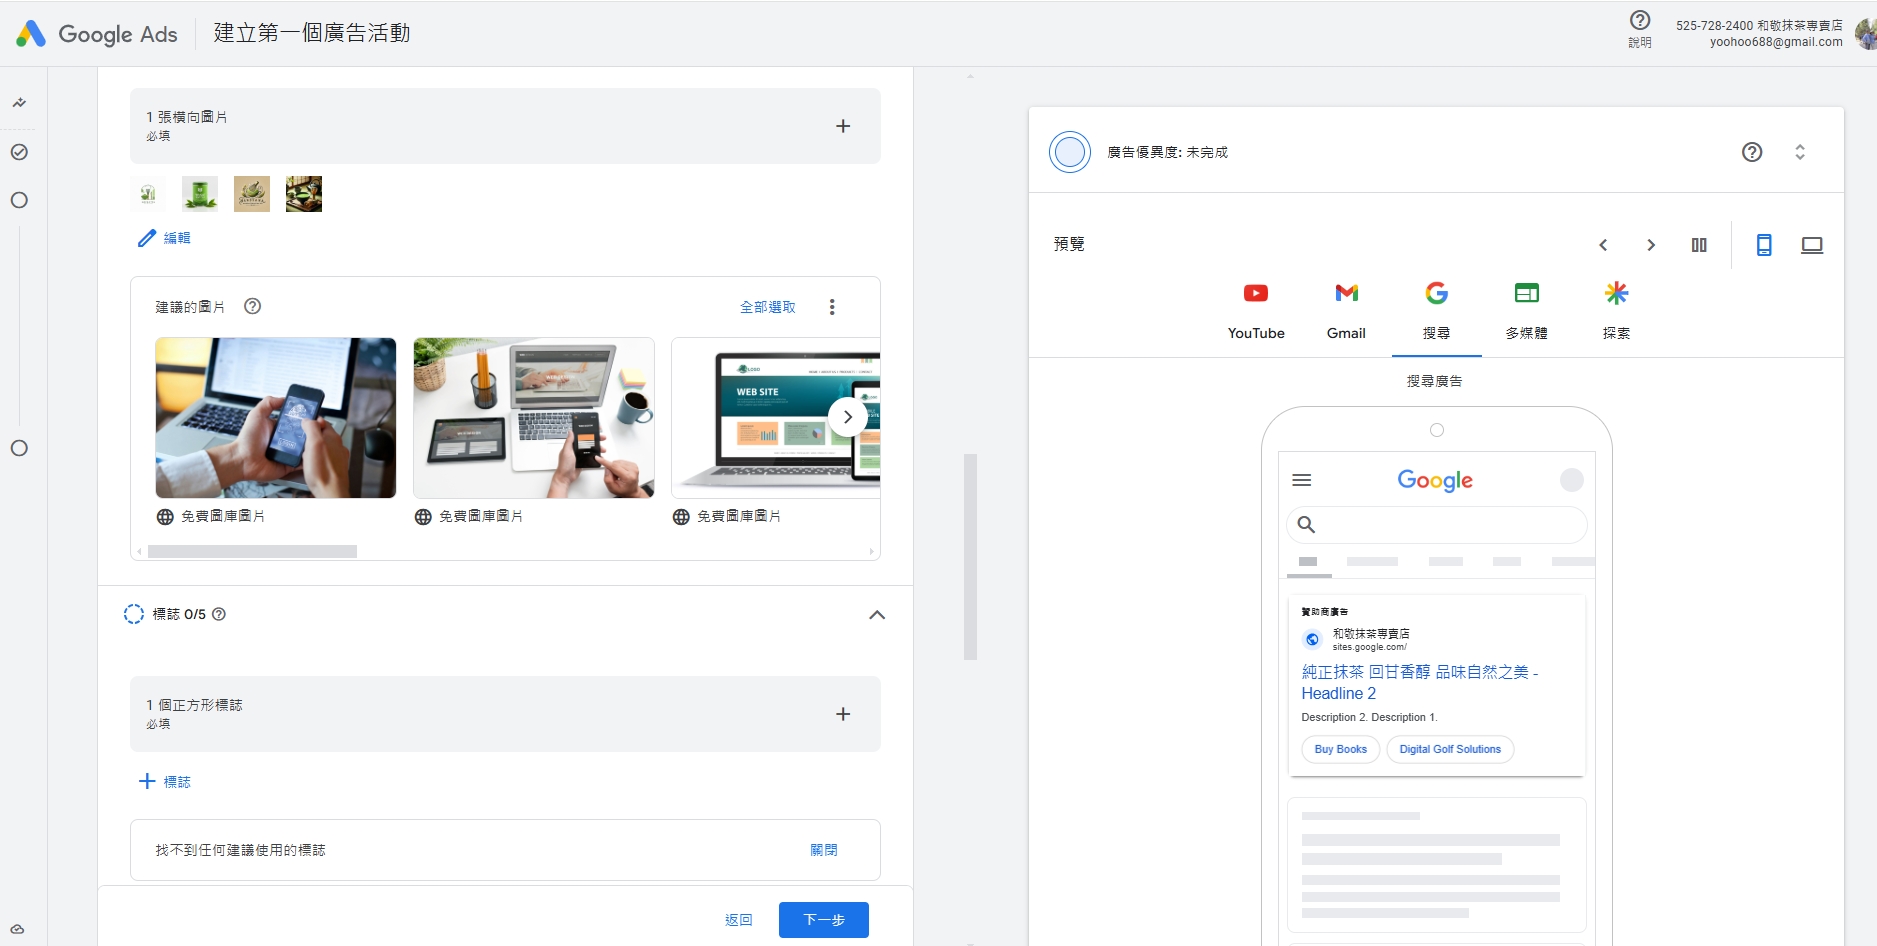Select the third stock image of website laptop
The image size is (1877, 946).
click(x=776, y=418)
